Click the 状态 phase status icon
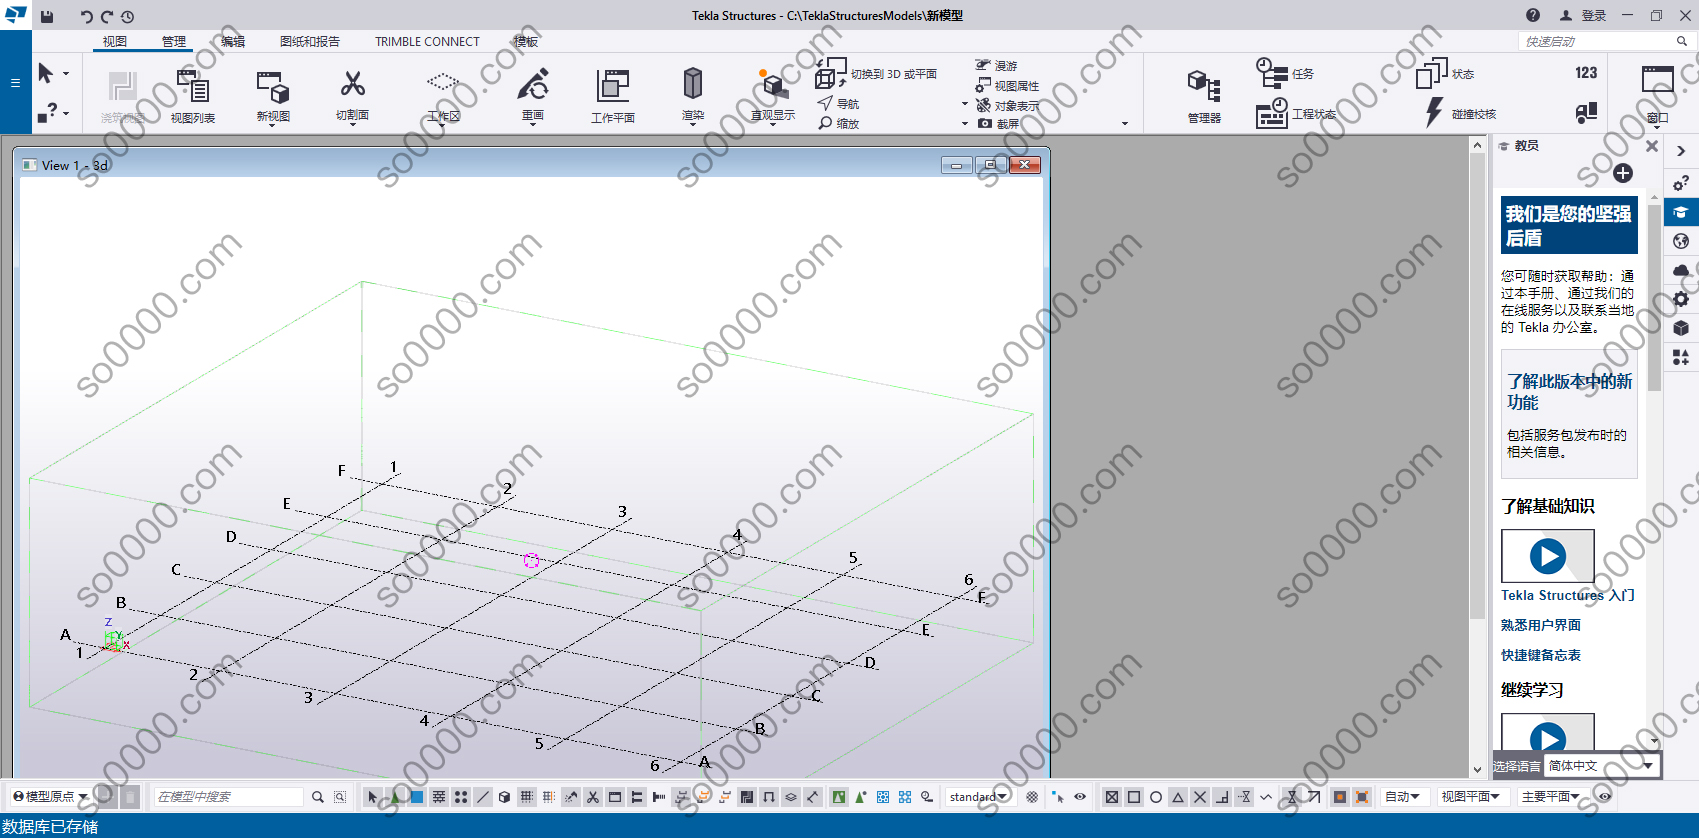Image resolution: width=1699 pixels, height=838 pixels. [x=1432, y=73]
